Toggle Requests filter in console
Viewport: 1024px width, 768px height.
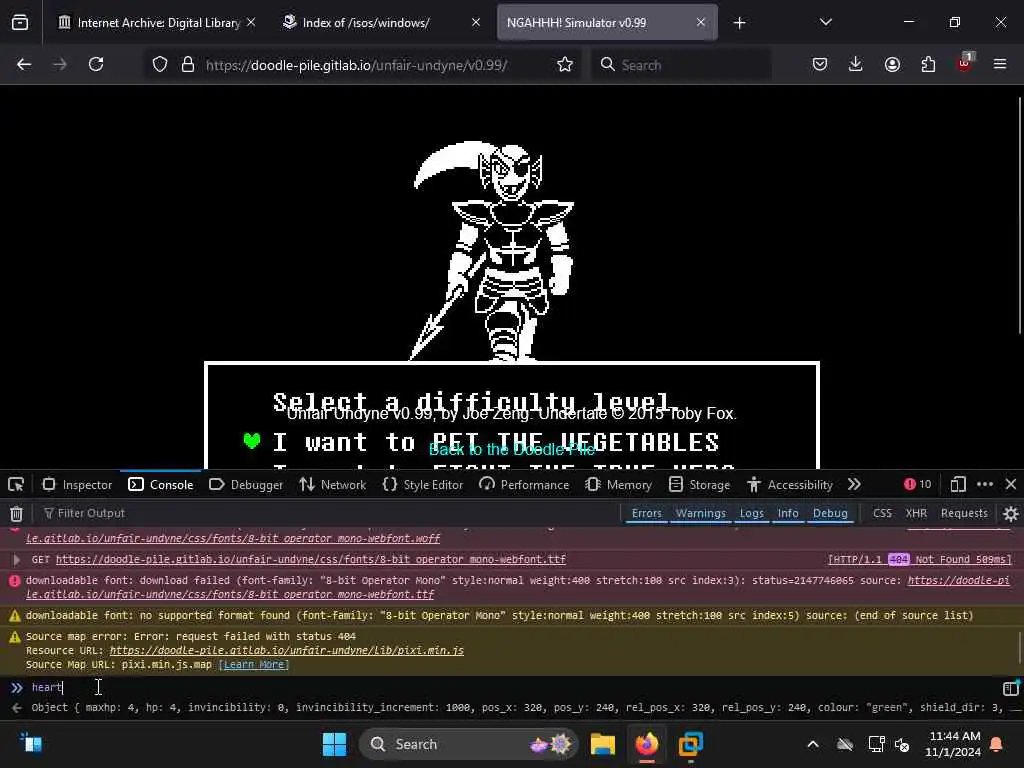tap(964, 513)
